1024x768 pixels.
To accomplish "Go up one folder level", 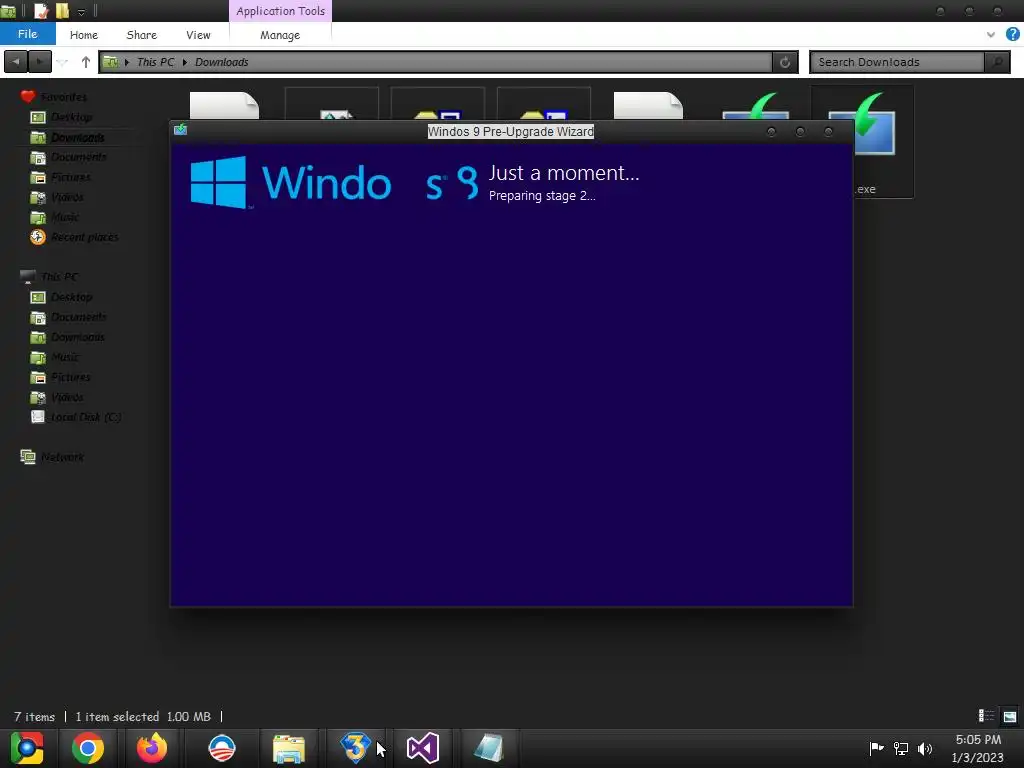I will click(86, 62).
